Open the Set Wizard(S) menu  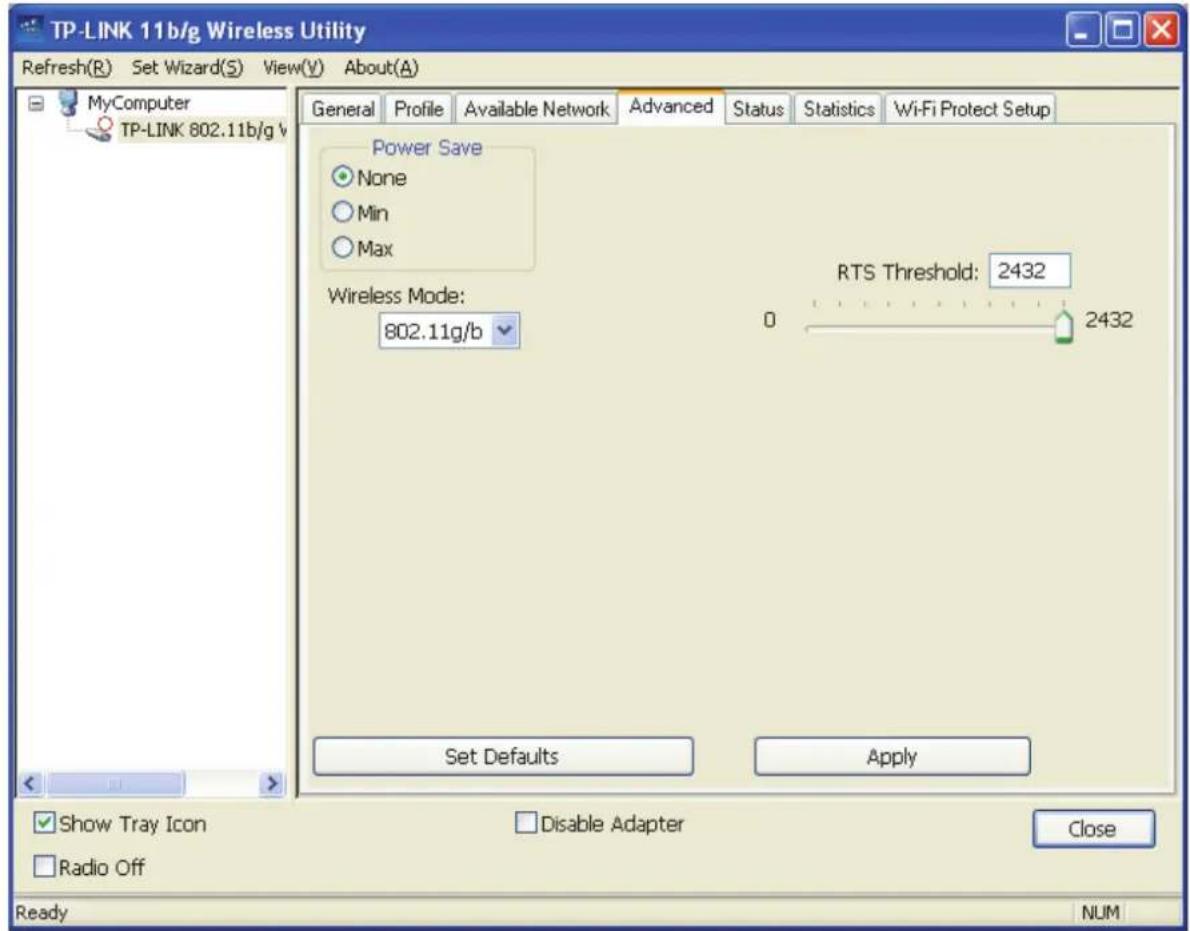coord(187,68)
